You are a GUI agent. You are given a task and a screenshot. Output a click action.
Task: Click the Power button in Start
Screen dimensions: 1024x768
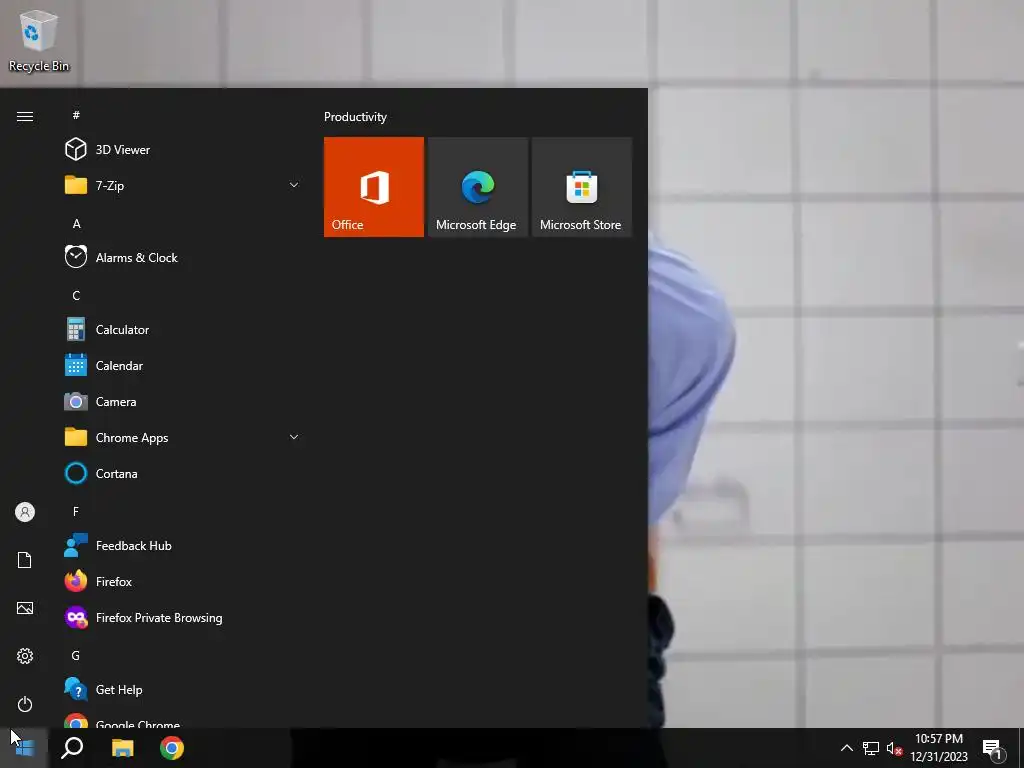[25, 704]
